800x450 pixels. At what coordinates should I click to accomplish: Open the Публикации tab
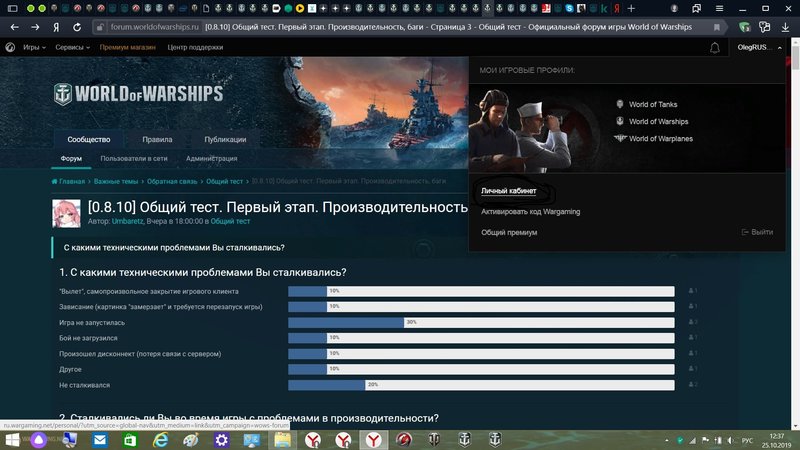pos(225,140)
